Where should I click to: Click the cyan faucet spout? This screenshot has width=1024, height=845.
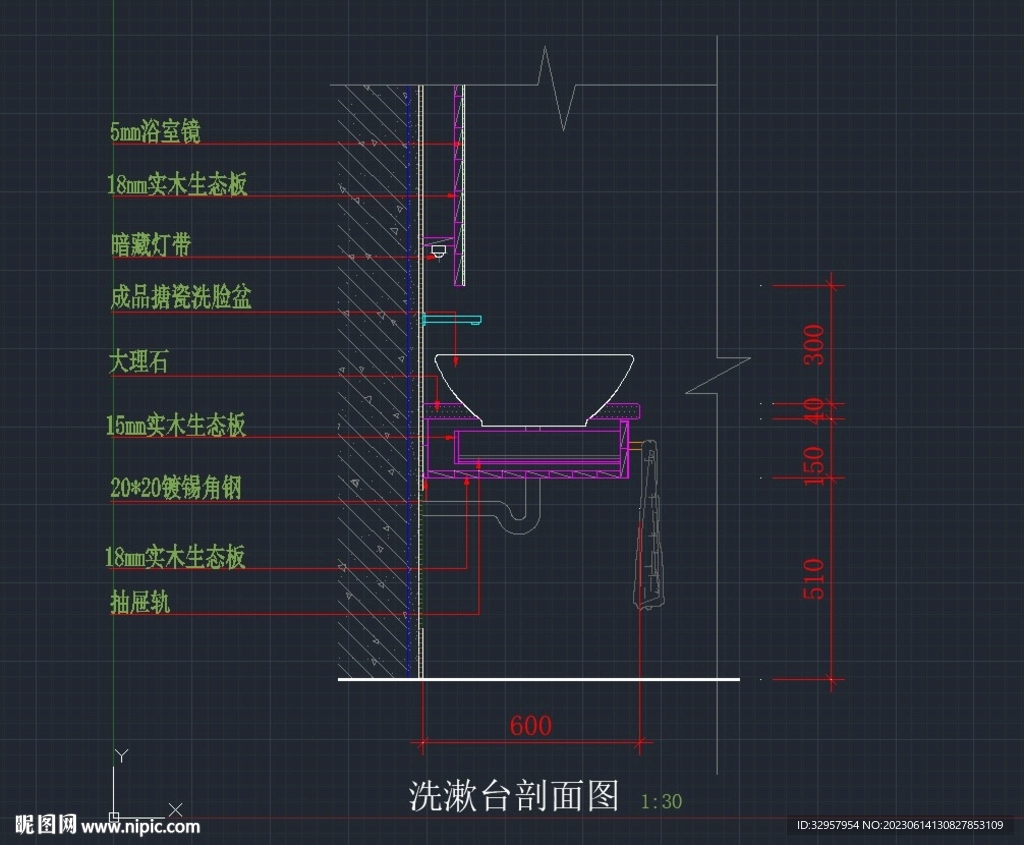452,319
